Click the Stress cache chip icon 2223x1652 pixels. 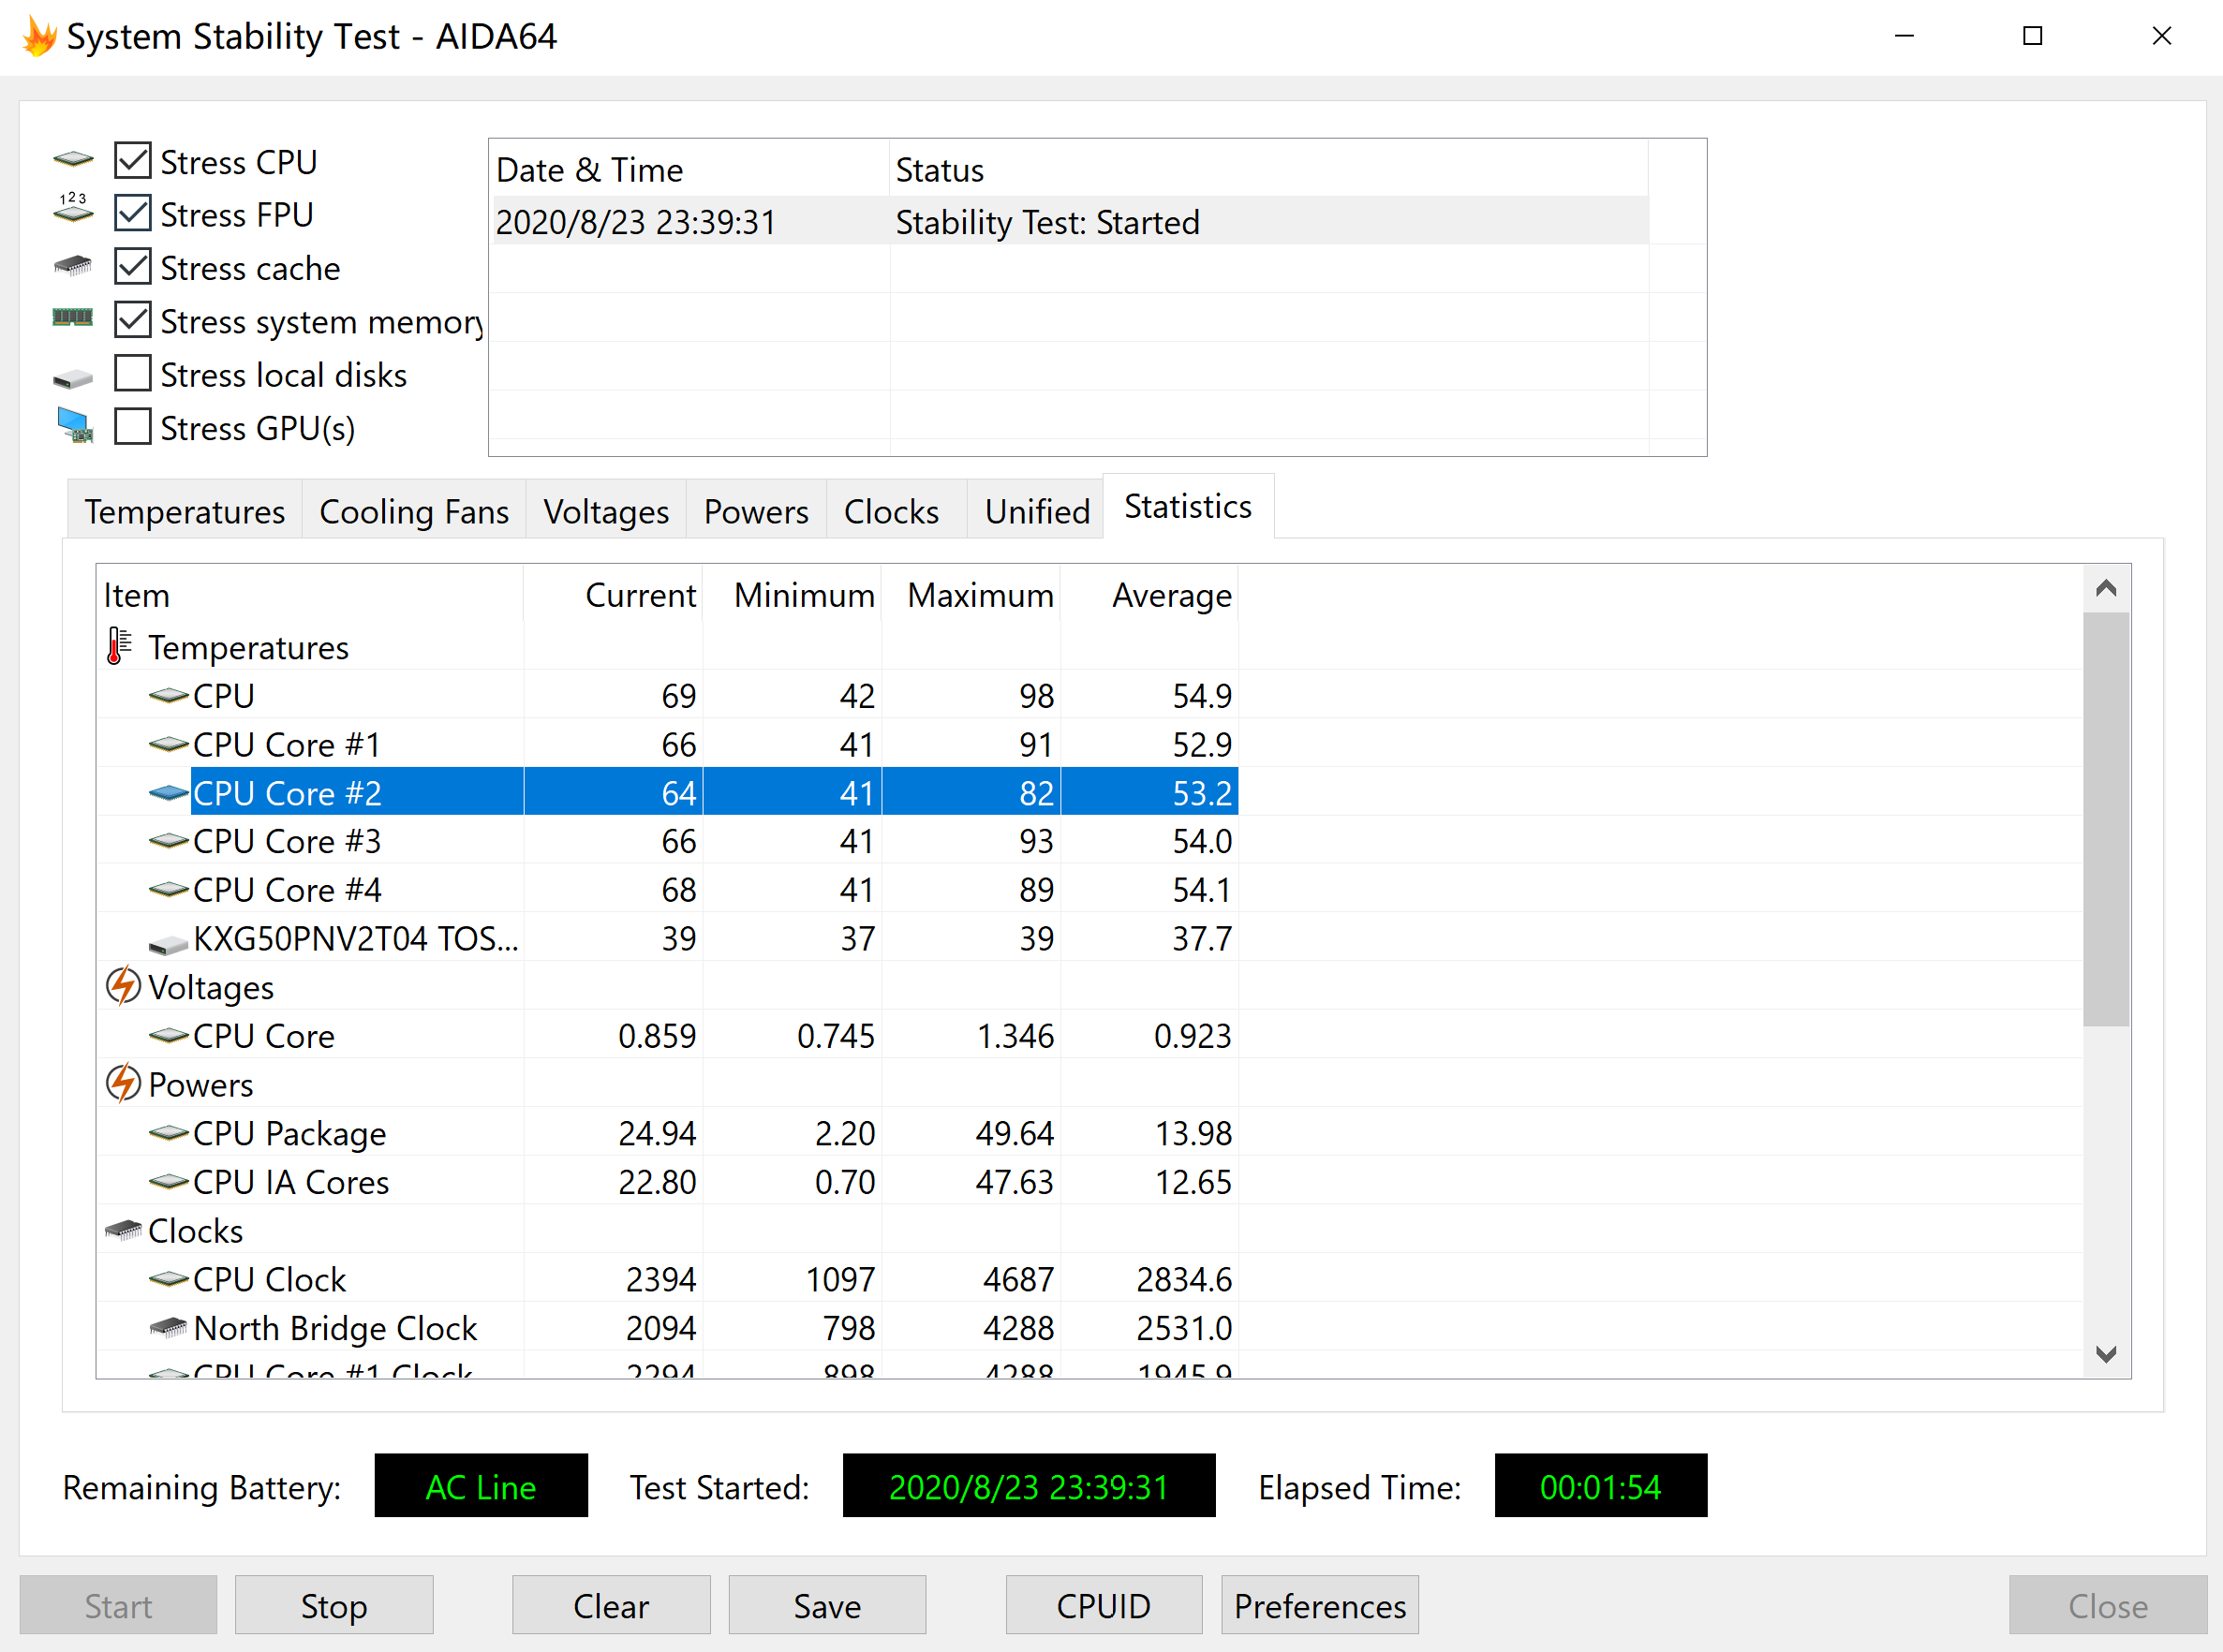[x=72, y=266]
